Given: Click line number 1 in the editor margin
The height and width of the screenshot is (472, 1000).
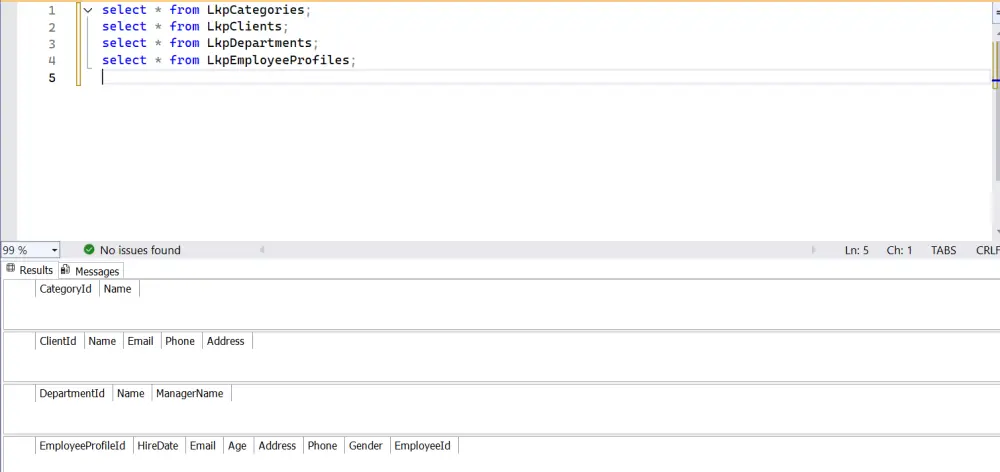Looking at the screenshot, I should pos(52,11).
